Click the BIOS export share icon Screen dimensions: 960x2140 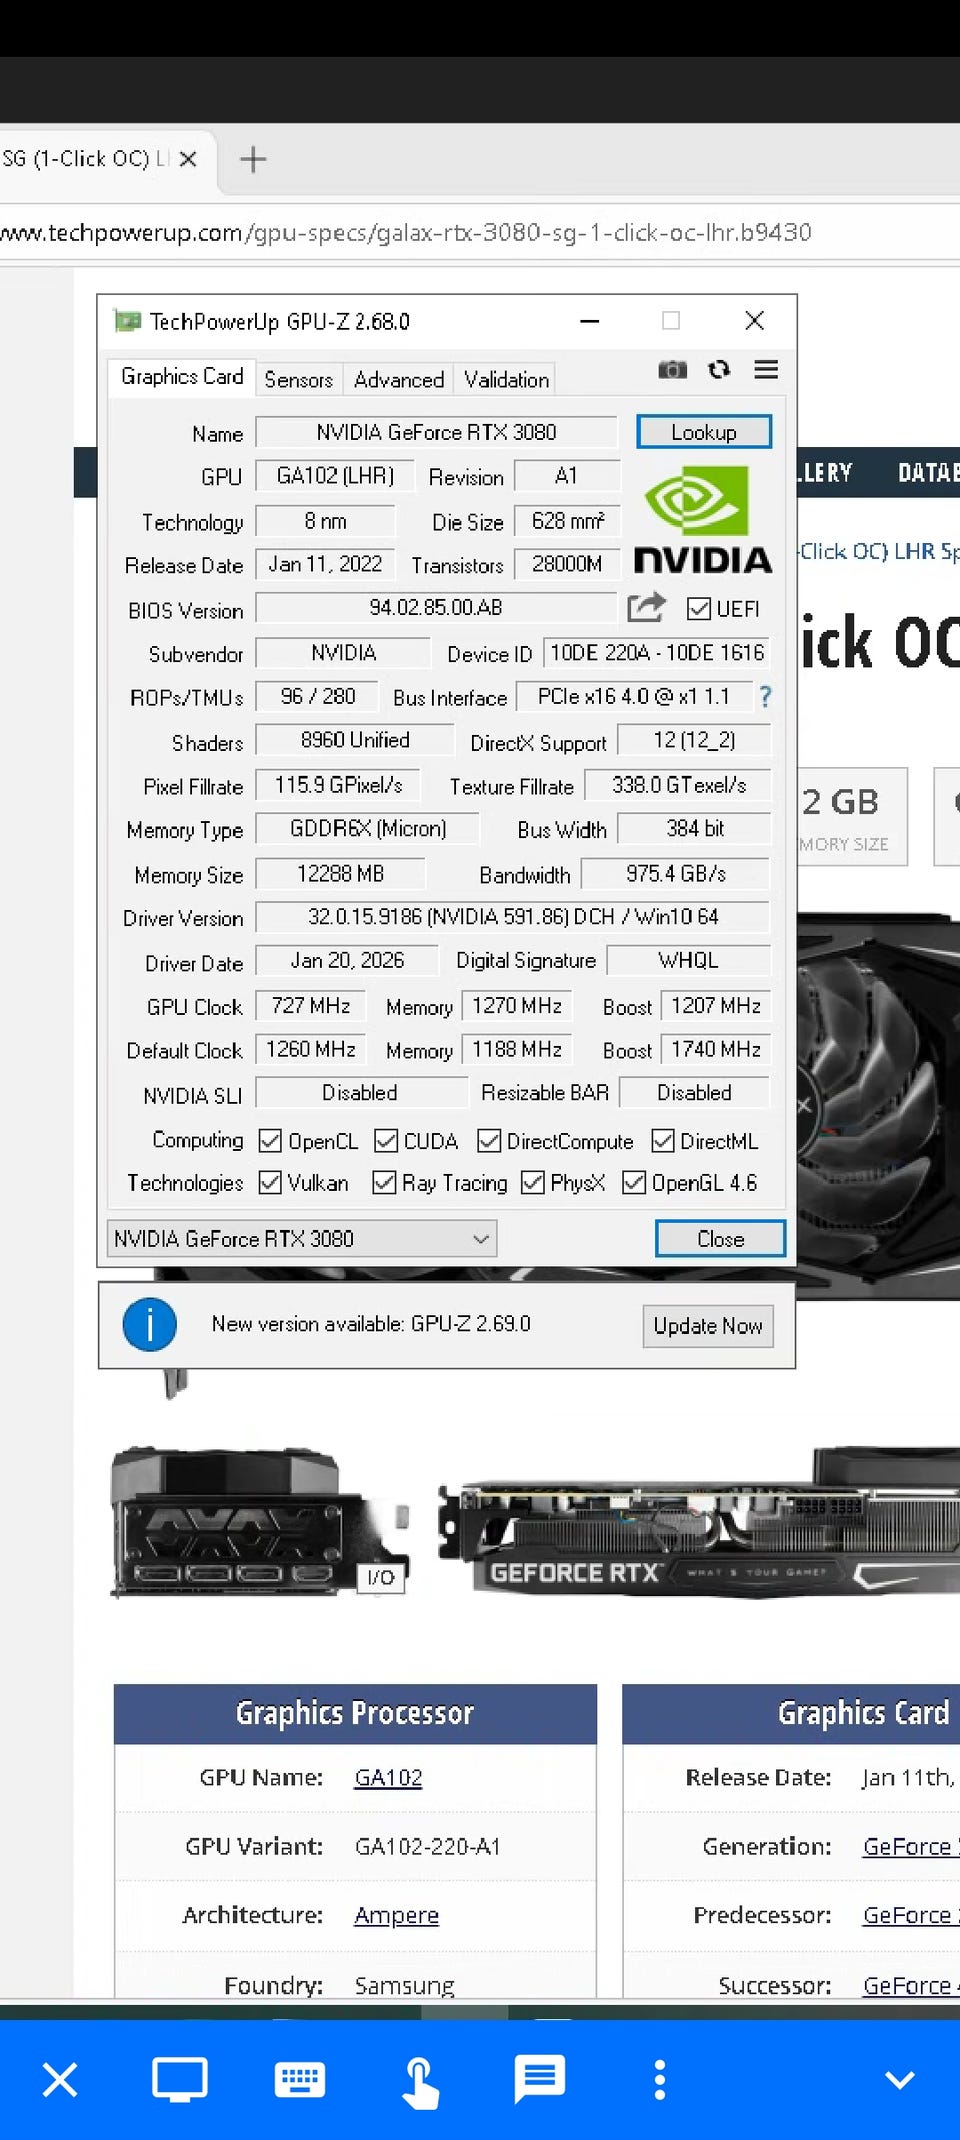[647, 607]
